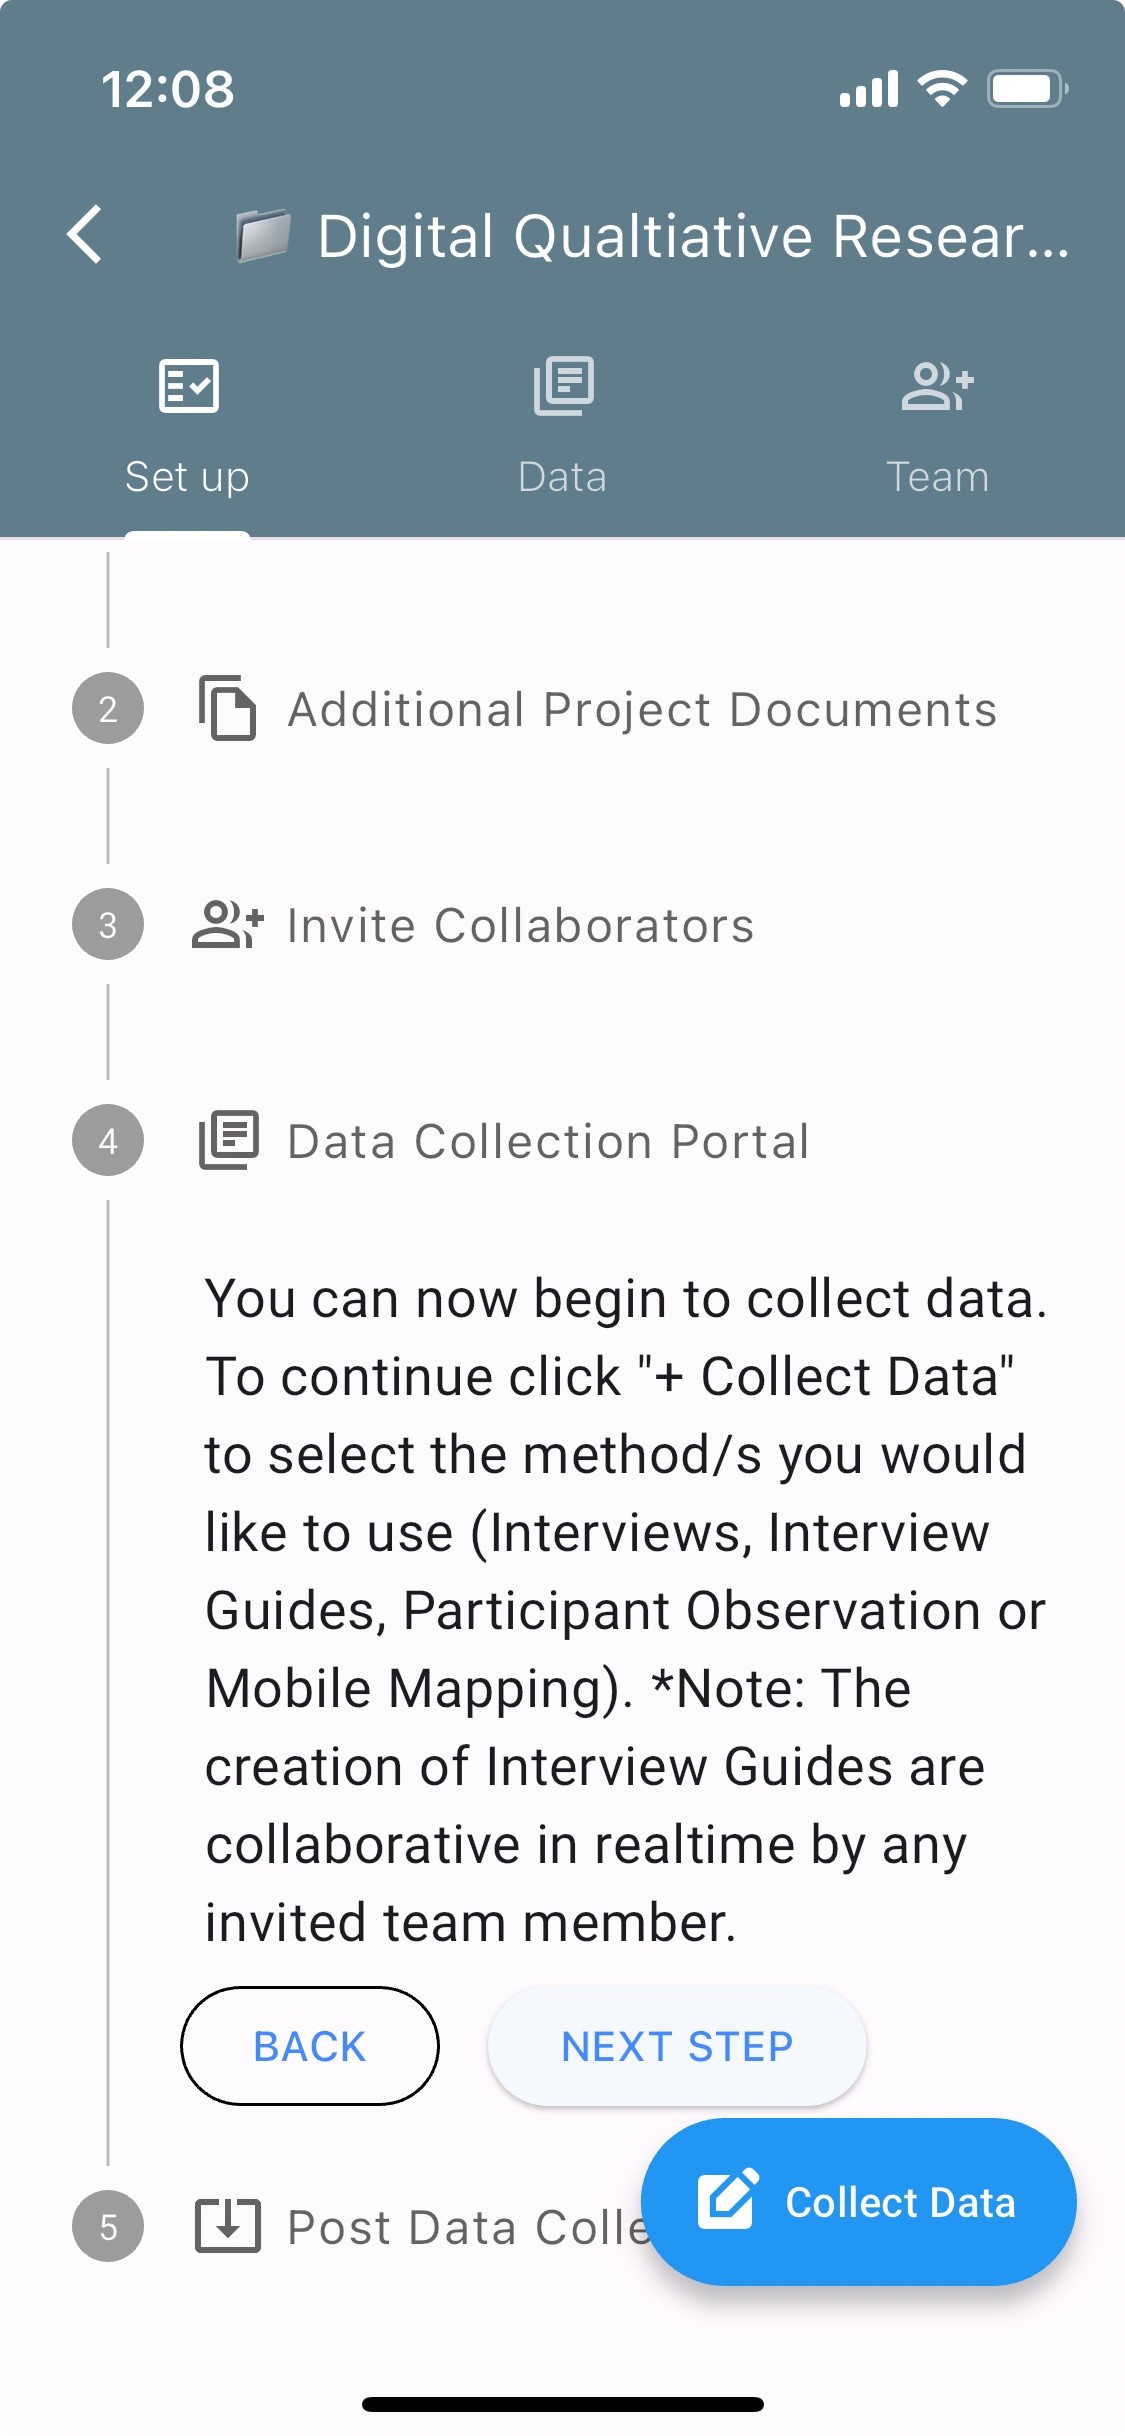Click the project folder icon in header
Image resolution: width=1125 pixels, height=2436 pixels.
point(263,236)
